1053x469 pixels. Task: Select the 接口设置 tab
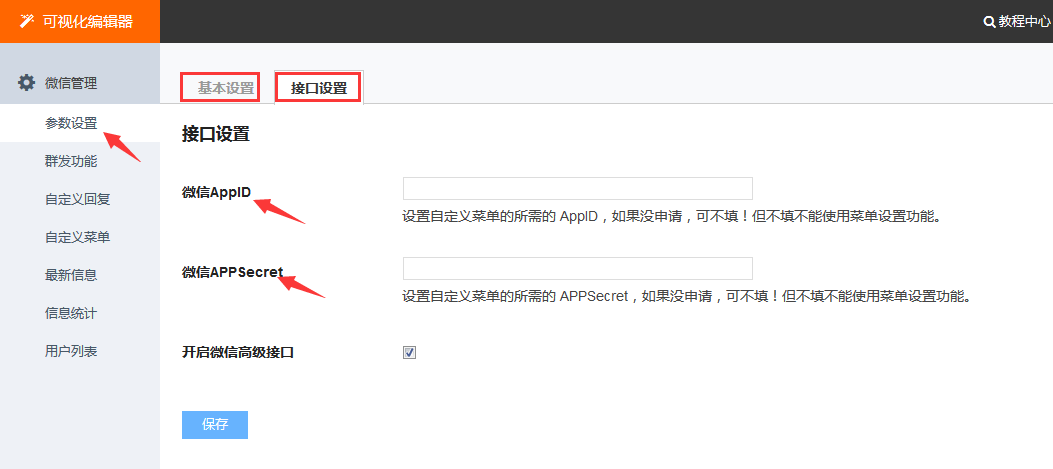pos(319,88)
